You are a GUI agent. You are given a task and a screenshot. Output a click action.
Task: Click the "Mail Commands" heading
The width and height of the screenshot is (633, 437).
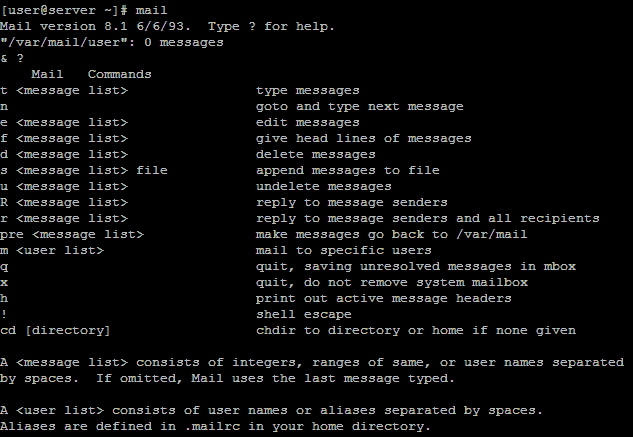(91, 74)
